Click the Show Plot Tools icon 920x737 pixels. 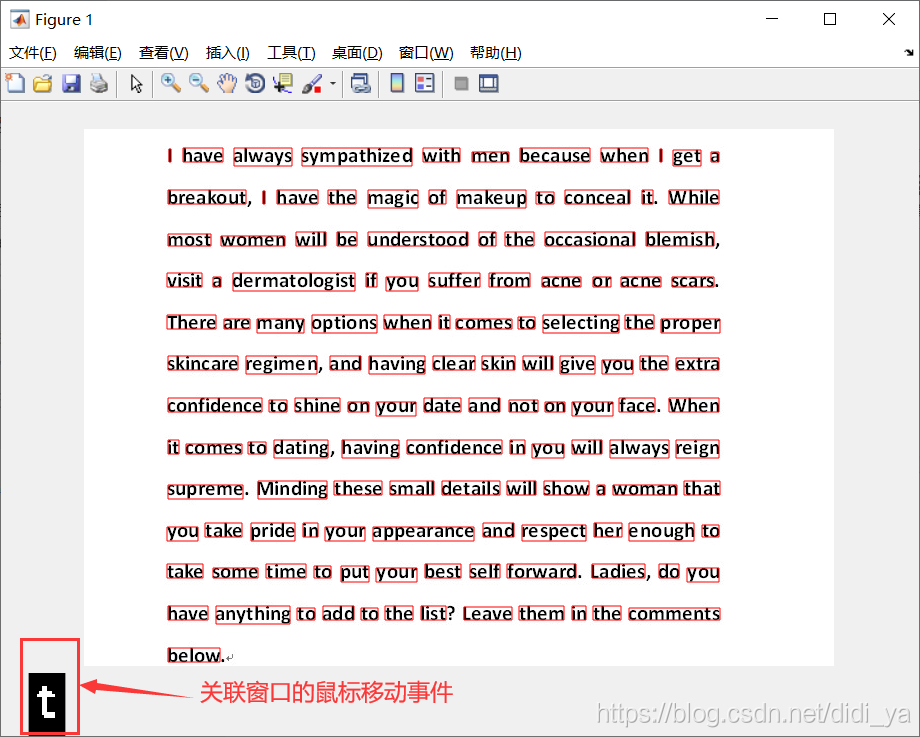pyautogui.click(x=488, y=83)
